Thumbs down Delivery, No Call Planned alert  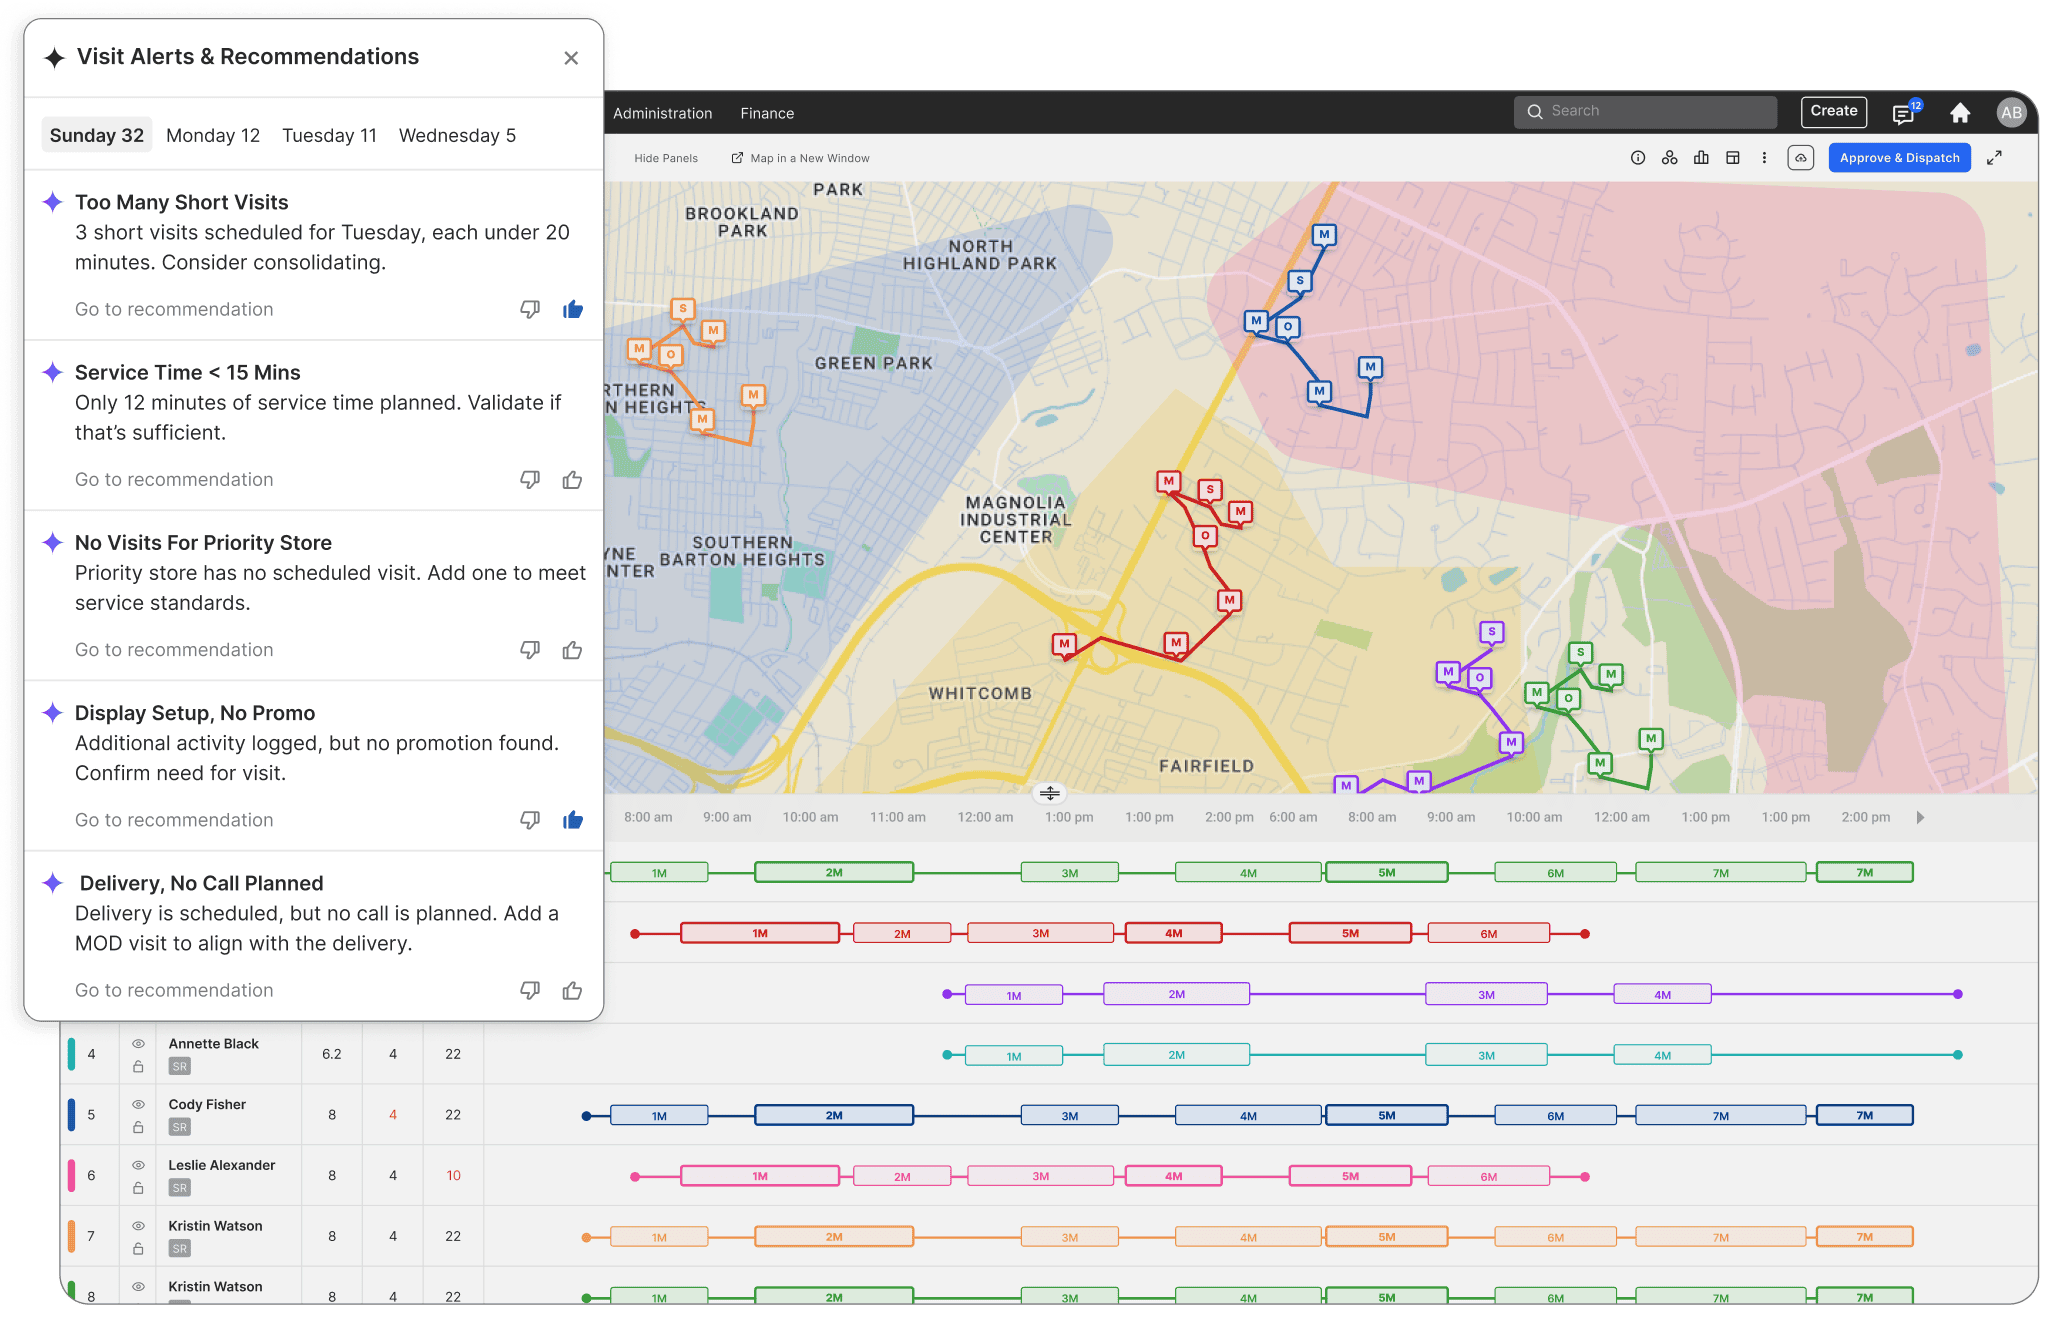tap(530, 990)
